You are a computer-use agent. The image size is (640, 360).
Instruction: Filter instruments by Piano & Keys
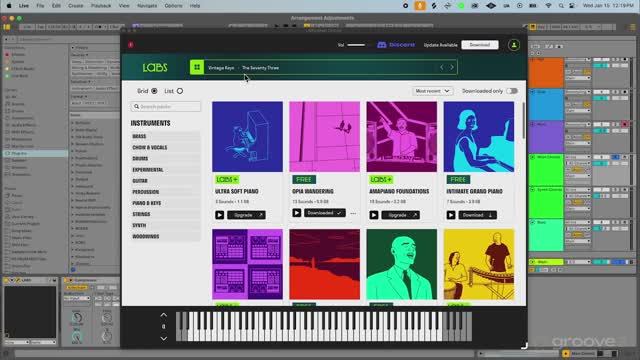[x=165, y=203]
